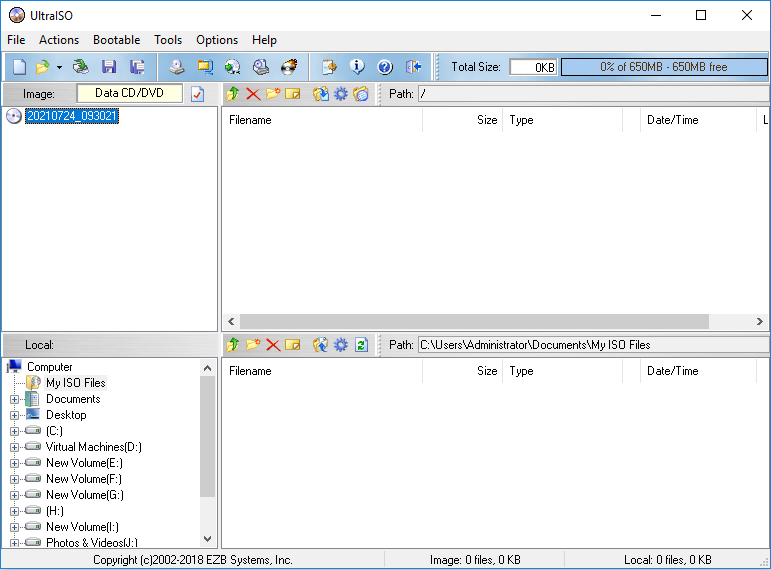
Task: Open the Options menu
Action: point(217,40)
